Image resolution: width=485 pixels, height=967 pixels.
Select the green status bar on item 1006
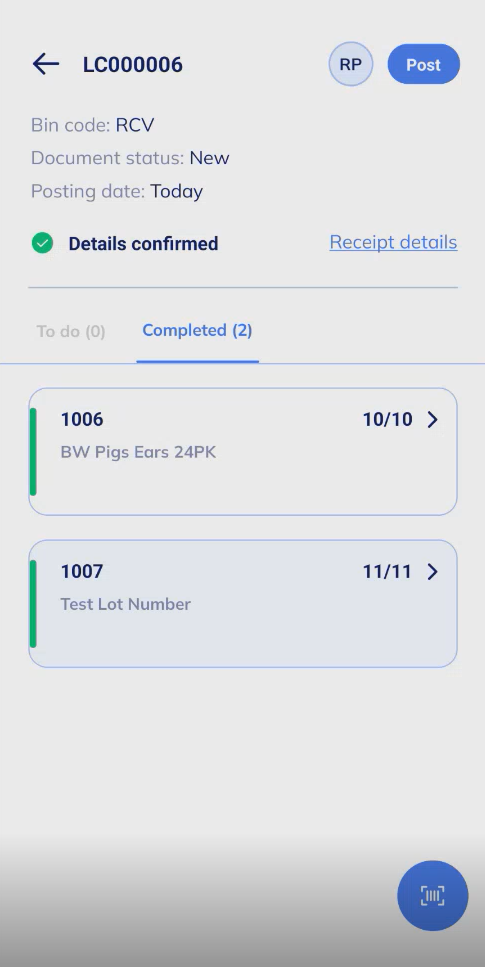click(x=33, y=451)
